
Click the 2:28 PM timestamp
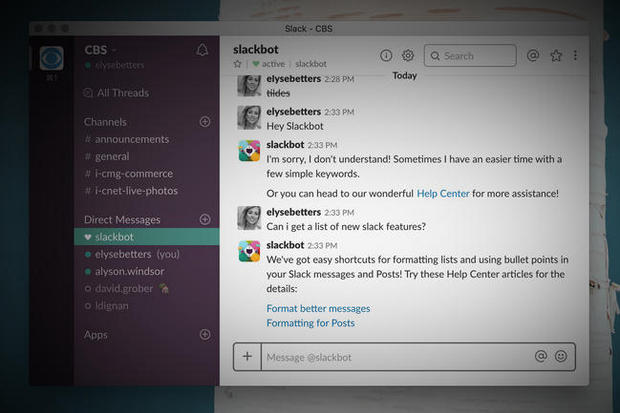[339, 79]
